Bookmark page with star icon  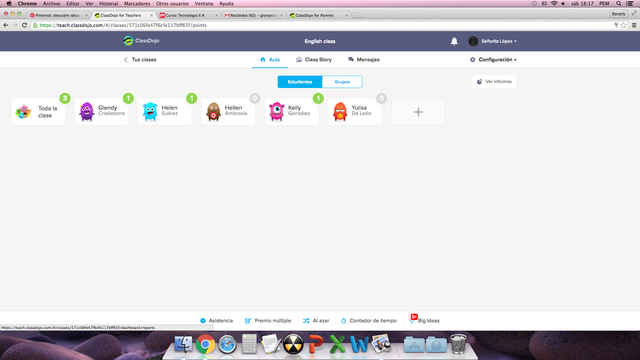(623, 25)
